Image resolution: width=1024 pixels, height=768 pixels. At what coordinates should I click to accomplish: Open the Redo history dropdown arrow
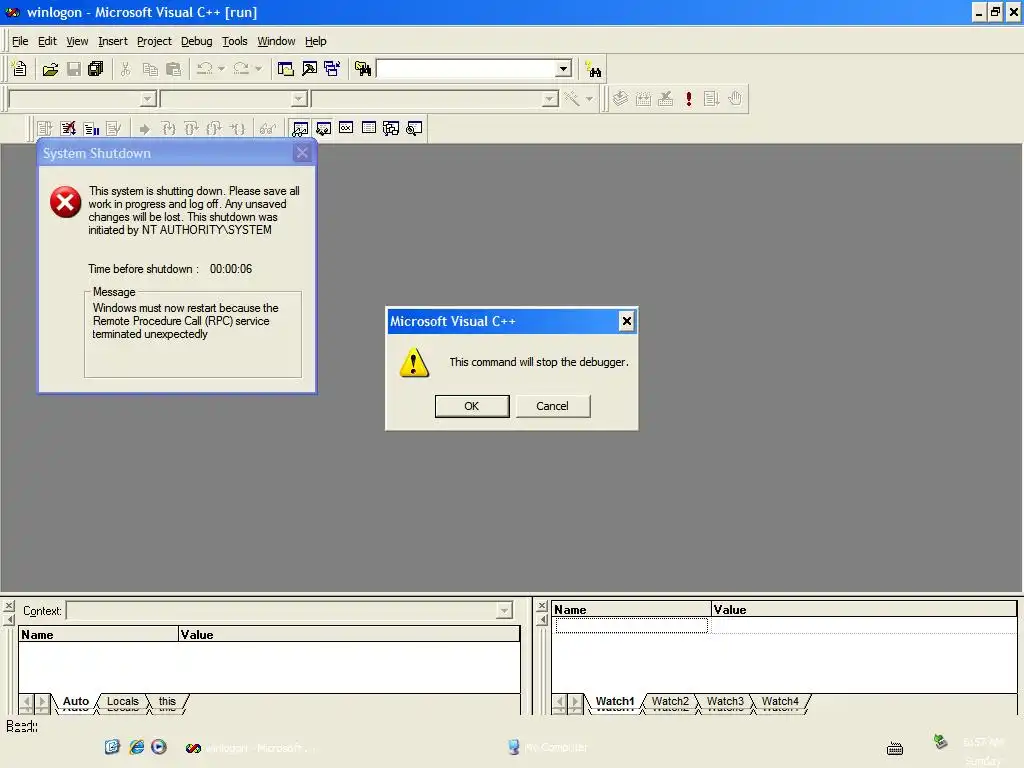tap(259, 69)
